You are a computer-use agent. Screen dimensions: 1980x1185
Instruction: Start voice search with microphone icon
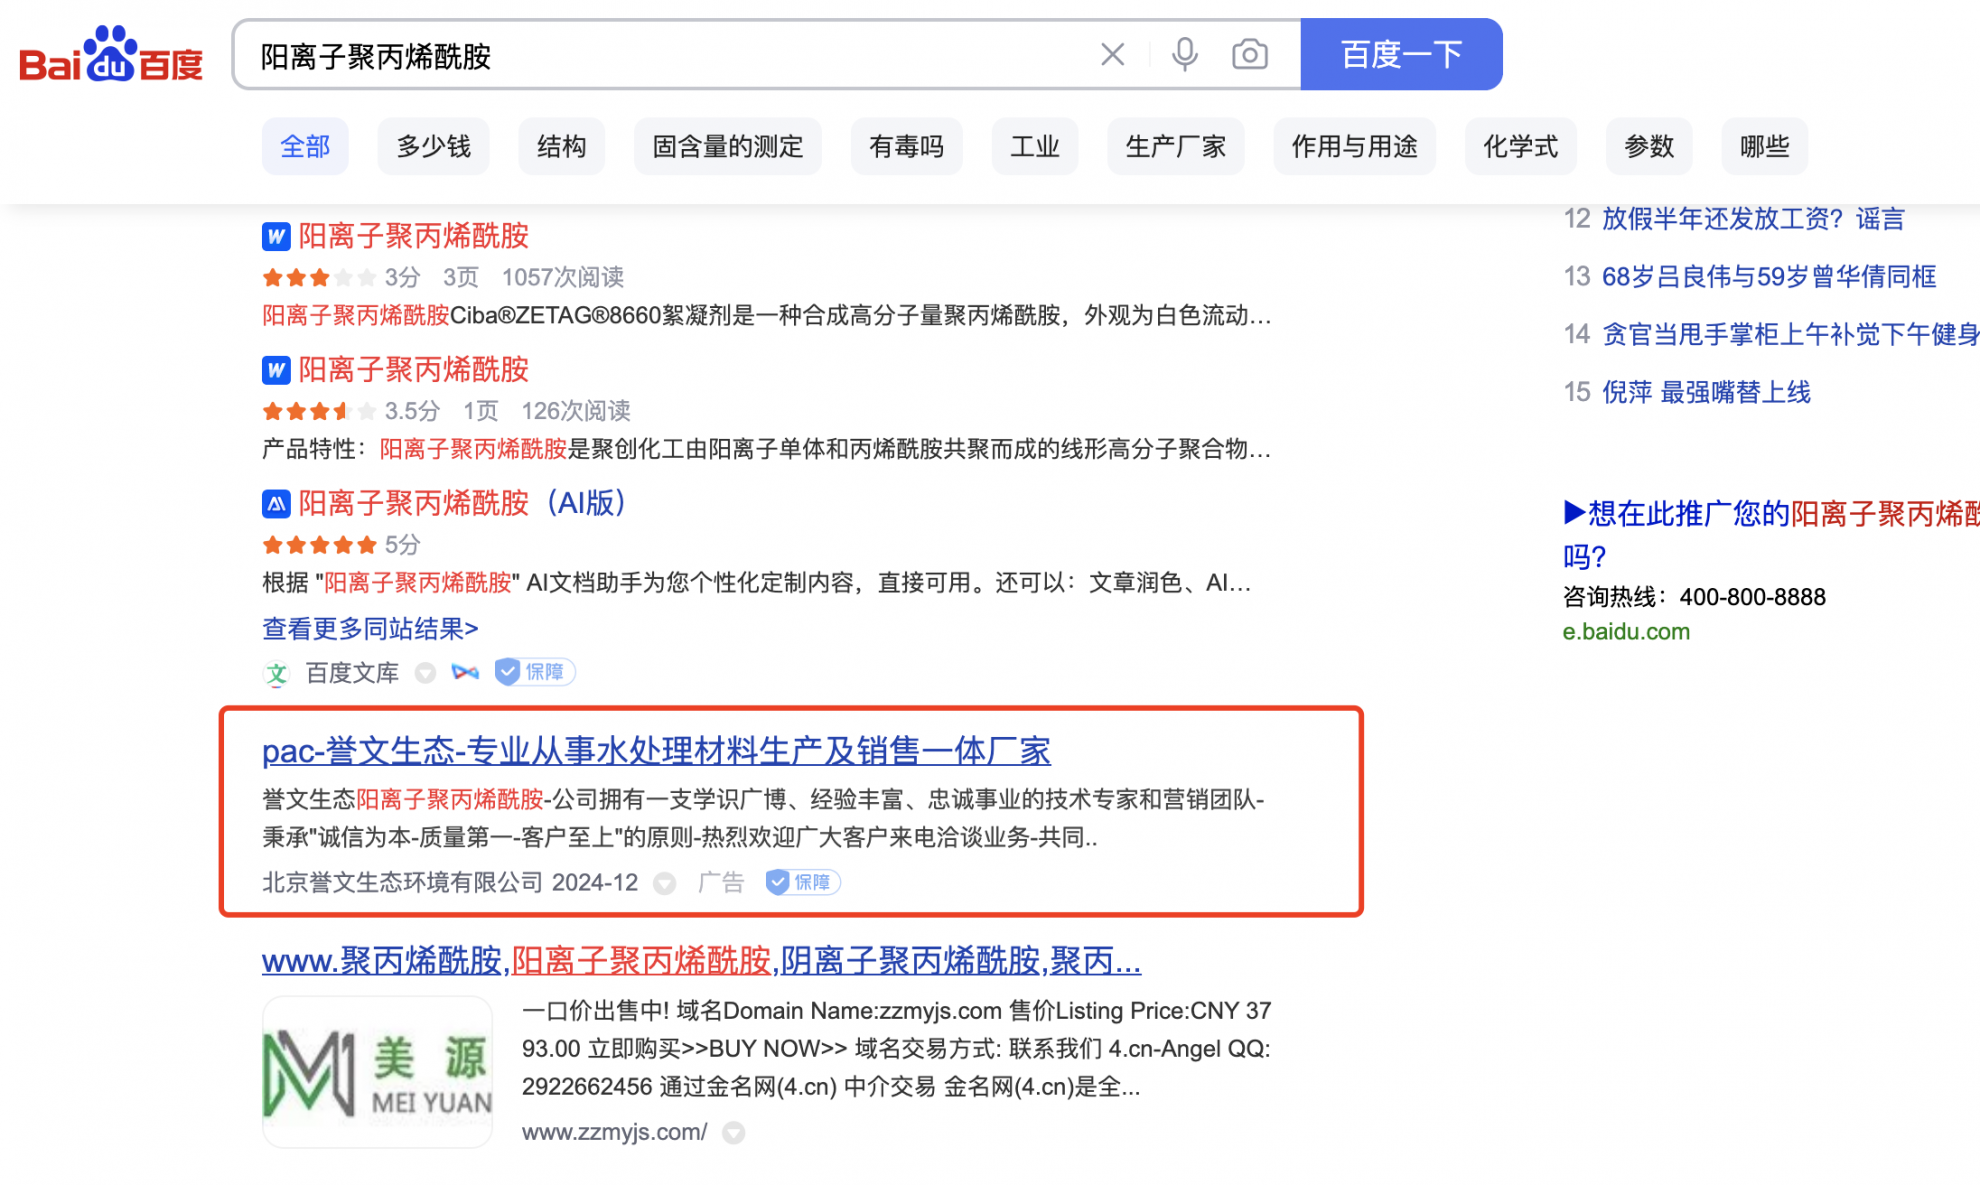point(1184,54)
